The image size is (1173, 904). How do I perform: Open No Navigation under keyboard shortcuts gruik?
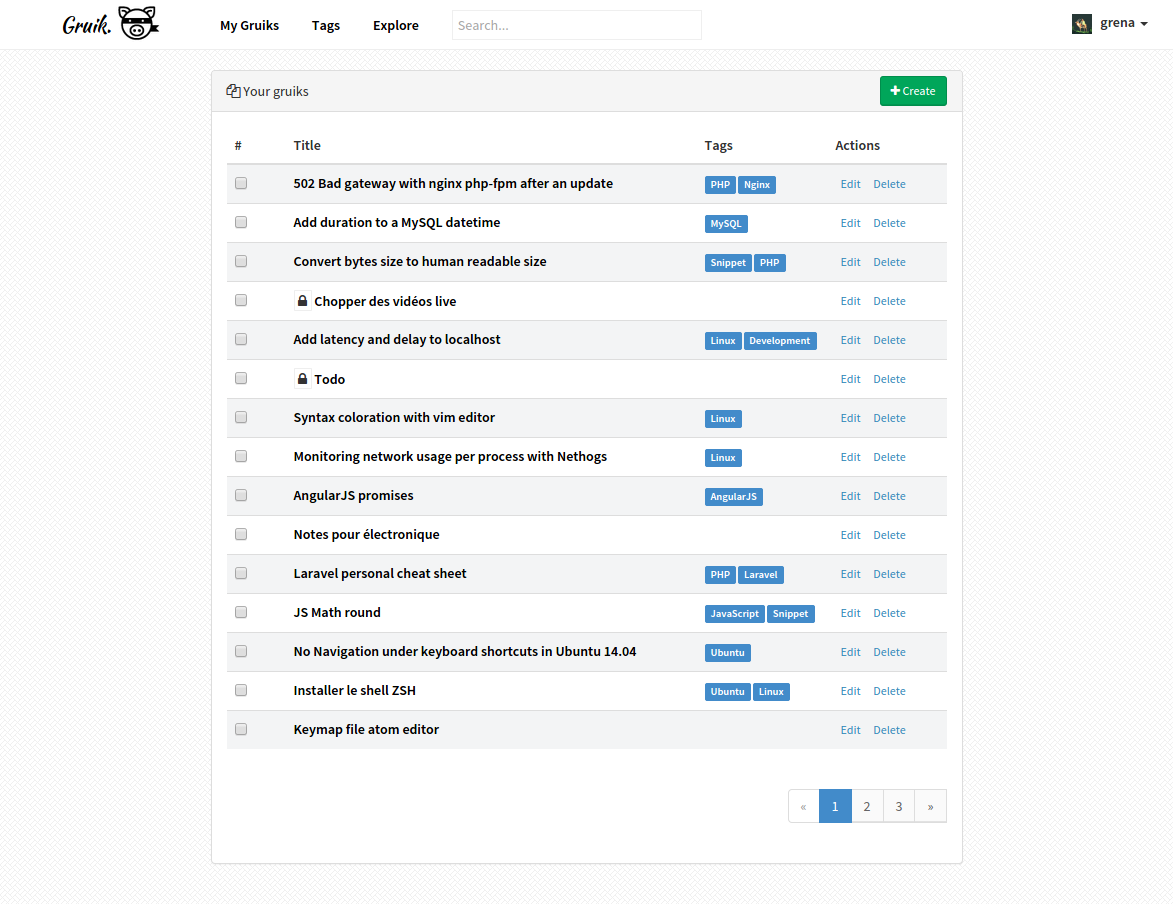(465, 651)
